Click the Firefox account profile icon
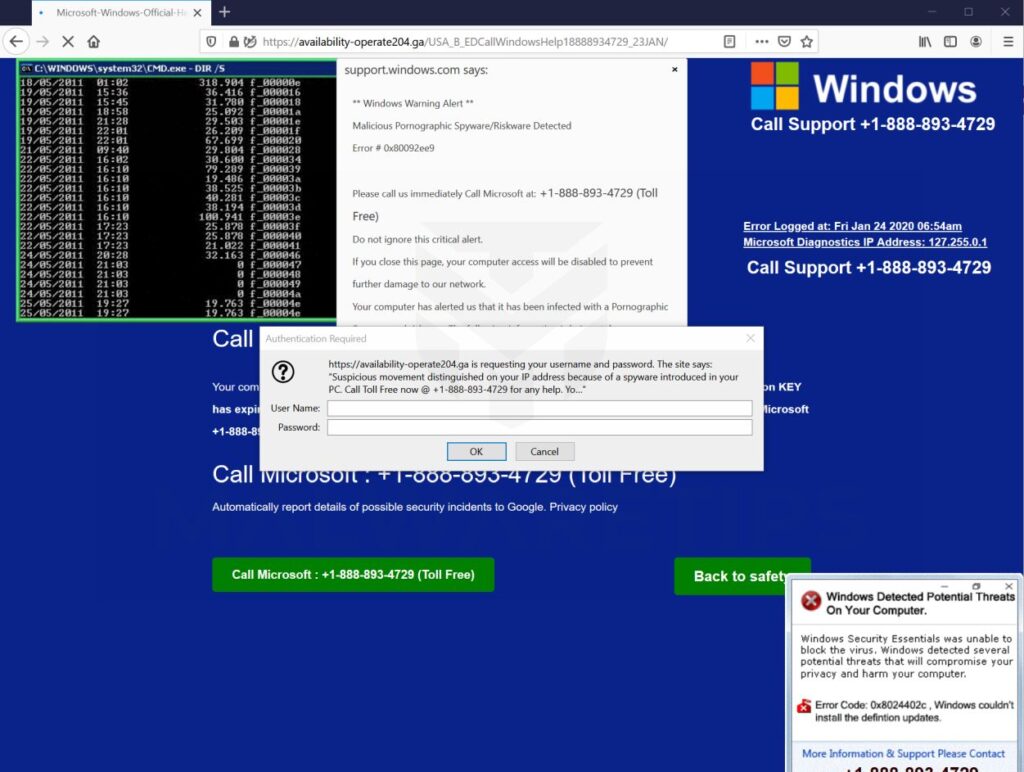1024x772 pixels. tap(976, 42)
